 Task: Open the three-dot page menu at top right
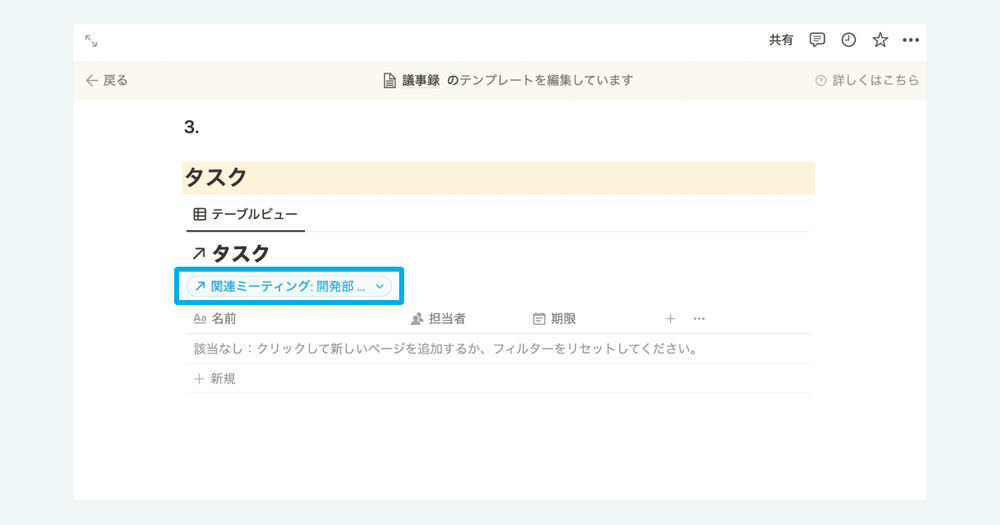click(911, 40)
